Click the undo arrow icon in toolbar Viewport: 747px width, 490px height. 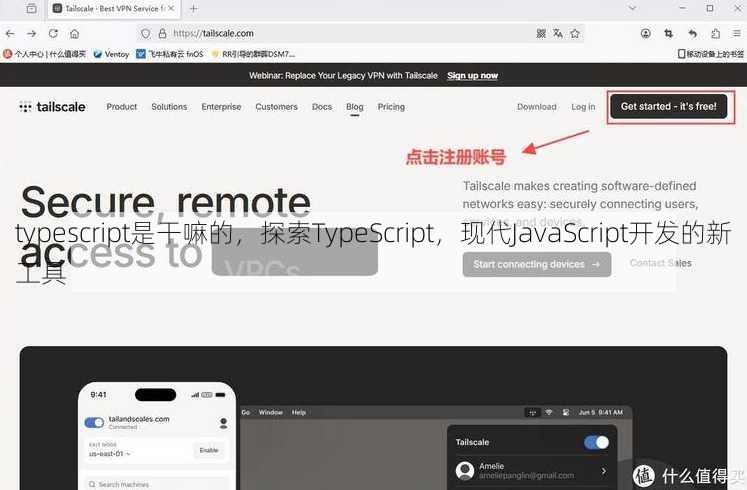tap(692, 33)
